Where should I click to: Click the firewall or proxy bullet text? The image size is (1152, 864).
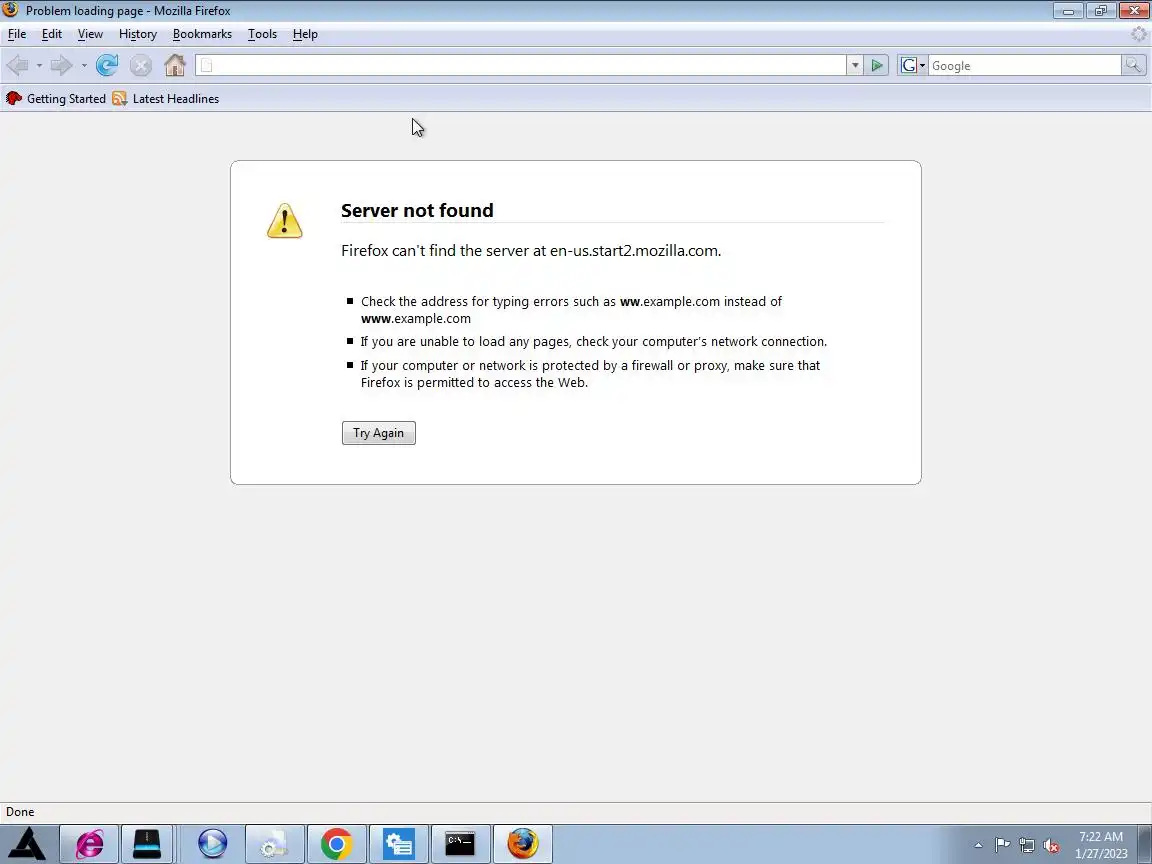pos(590,374)
